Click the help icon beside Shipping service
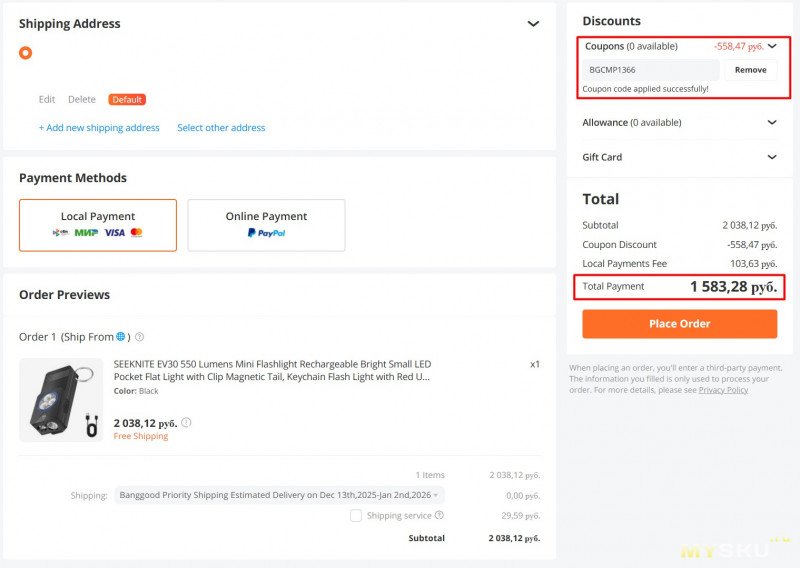800x568 pixels. coord(439,516)
